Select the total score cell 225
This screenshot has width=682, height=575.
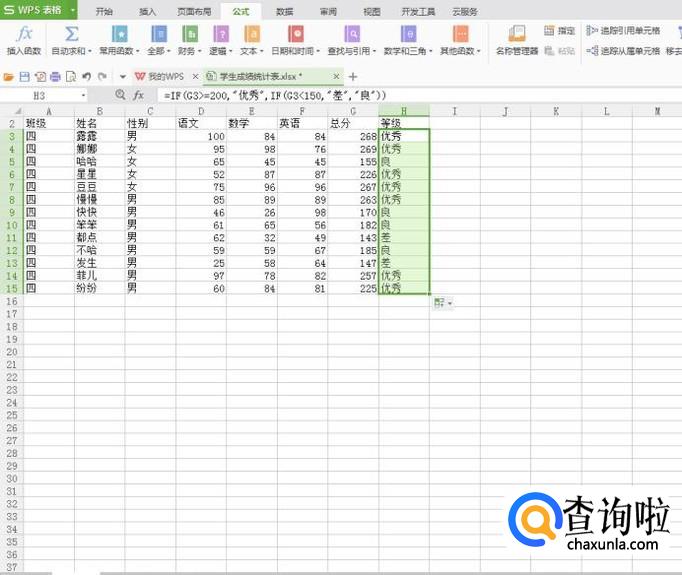[x=353, y=288]
